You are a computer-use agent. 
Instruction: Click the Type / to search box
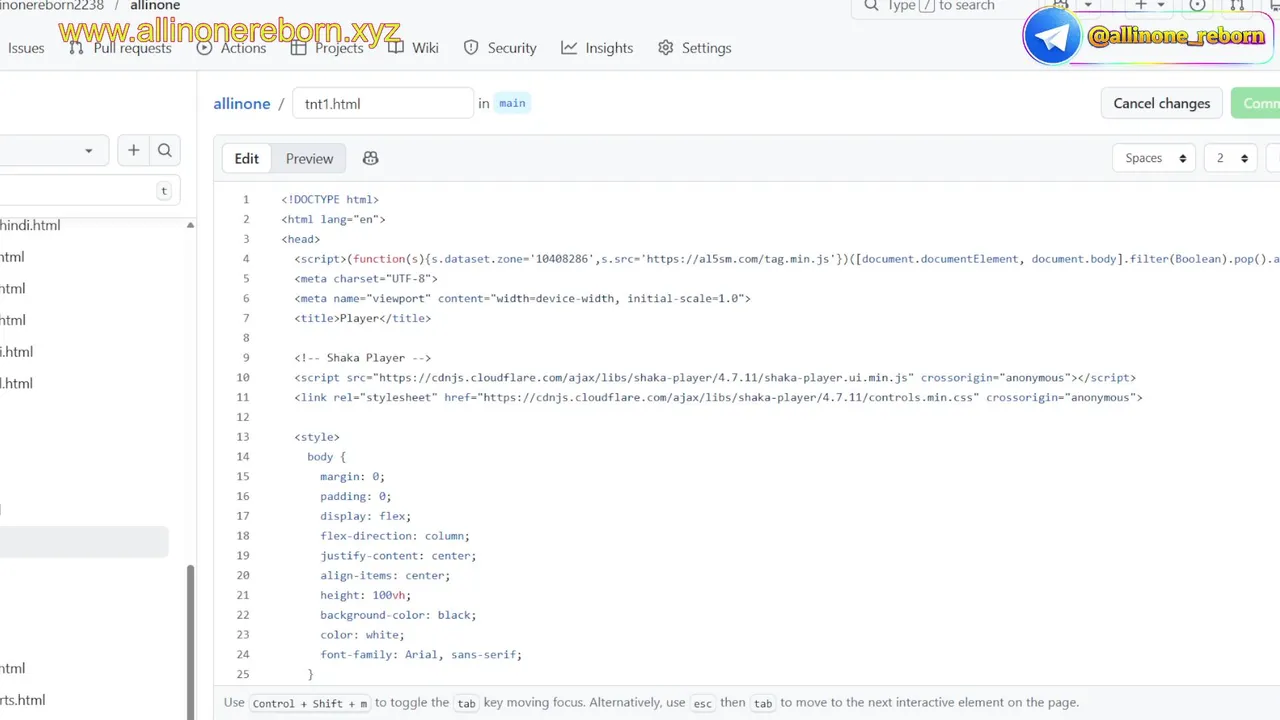point(940,6)
